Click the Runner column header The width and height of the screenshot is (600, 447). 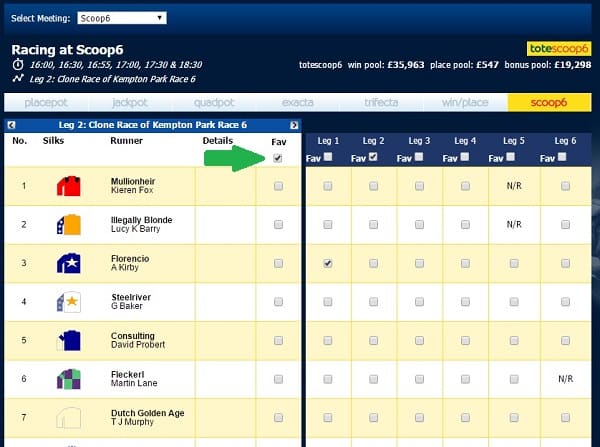pyautogui.click(x=126, y=141)
